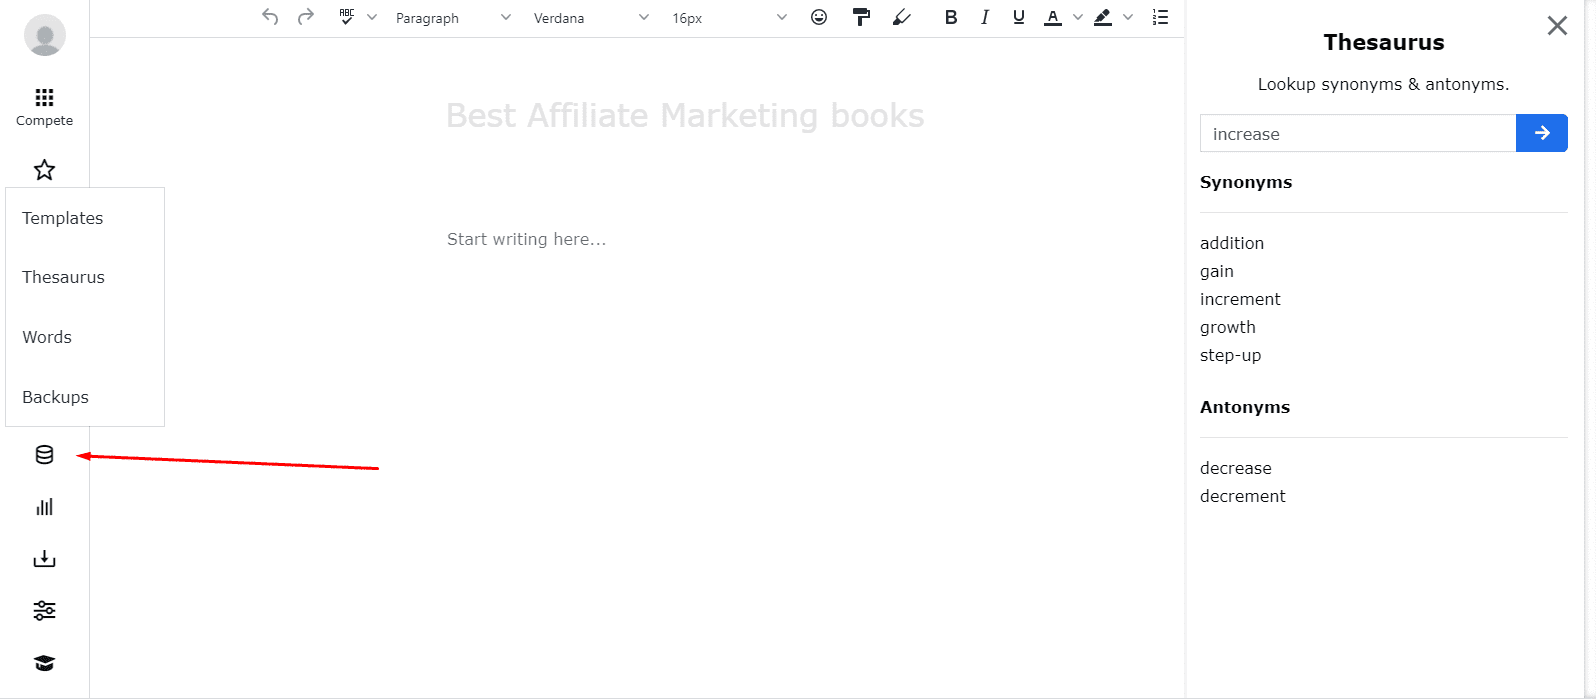Expand the highlight color options chevron
The image size is (1596, 699).
[x=1128, y=17]
